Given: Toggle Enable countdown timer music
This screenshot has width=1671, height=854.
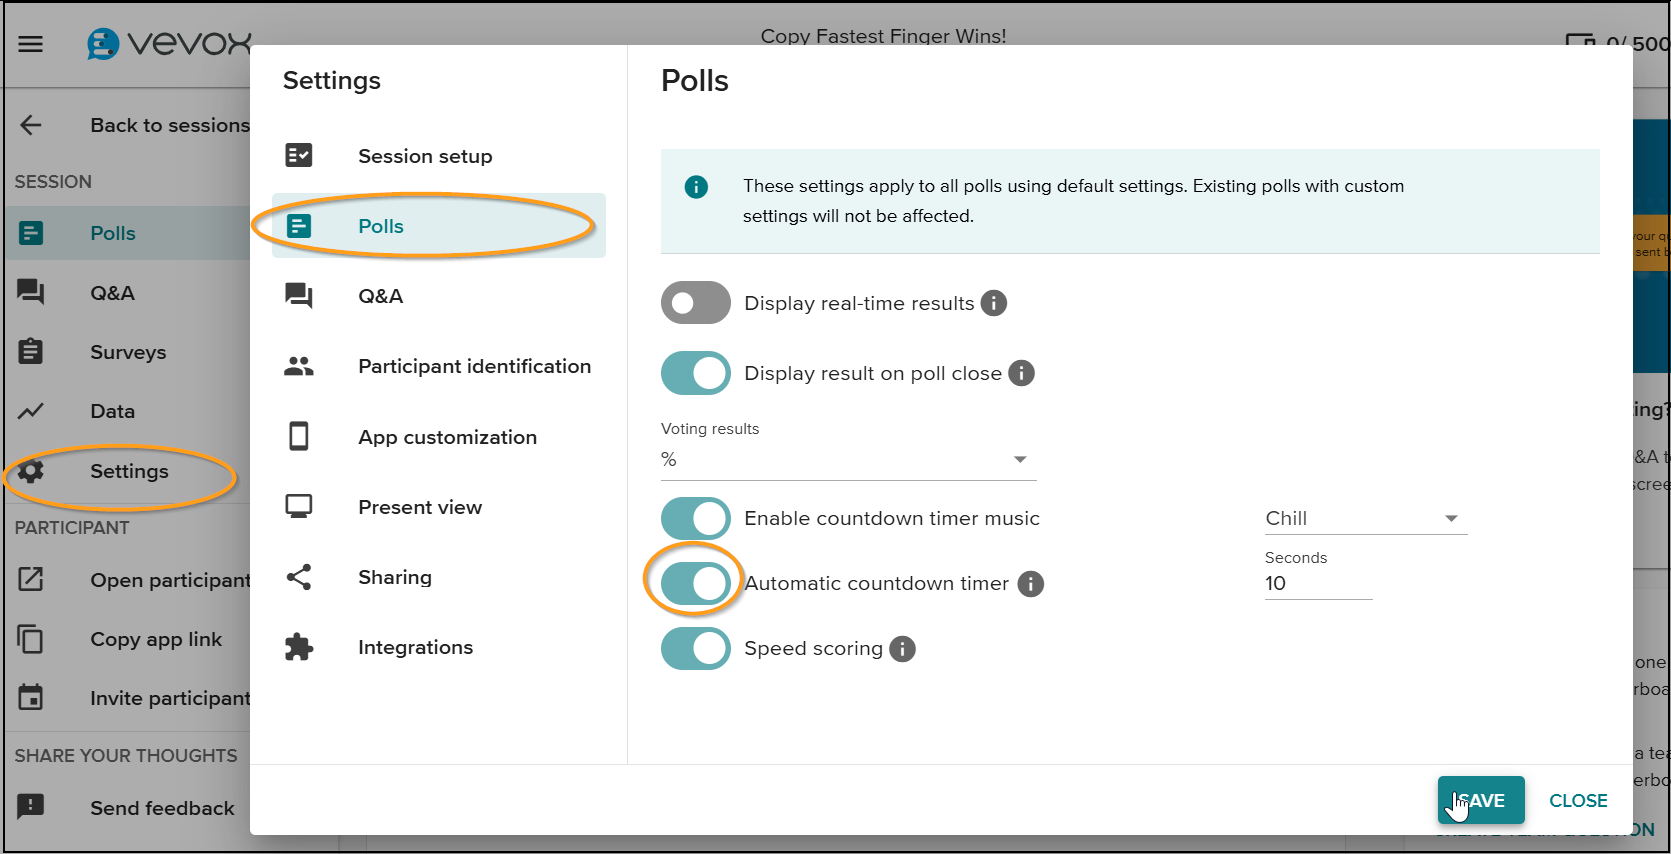Looking at the screenshot, I should click(696, 518).
